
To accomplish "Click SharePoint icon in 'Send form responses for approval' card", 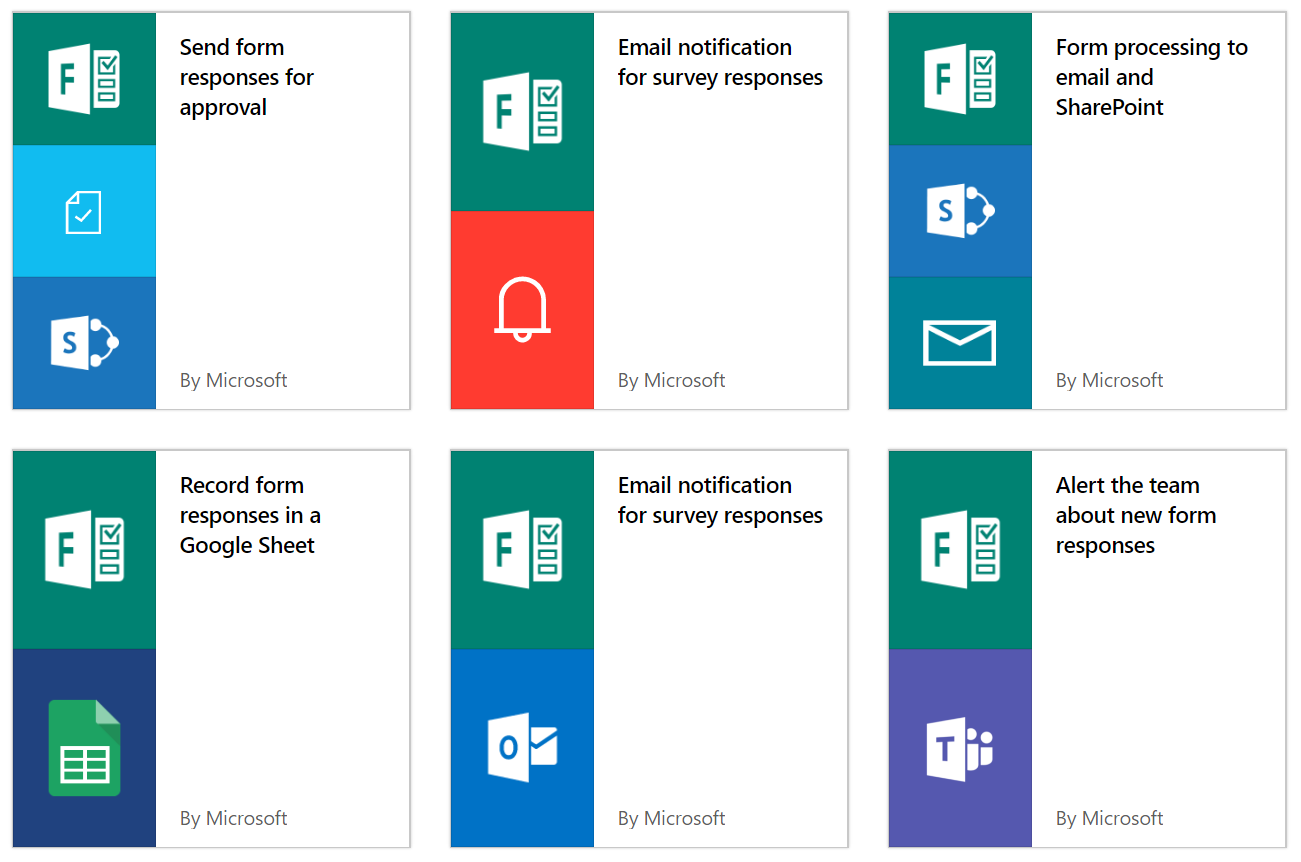I will coord(84,343).
